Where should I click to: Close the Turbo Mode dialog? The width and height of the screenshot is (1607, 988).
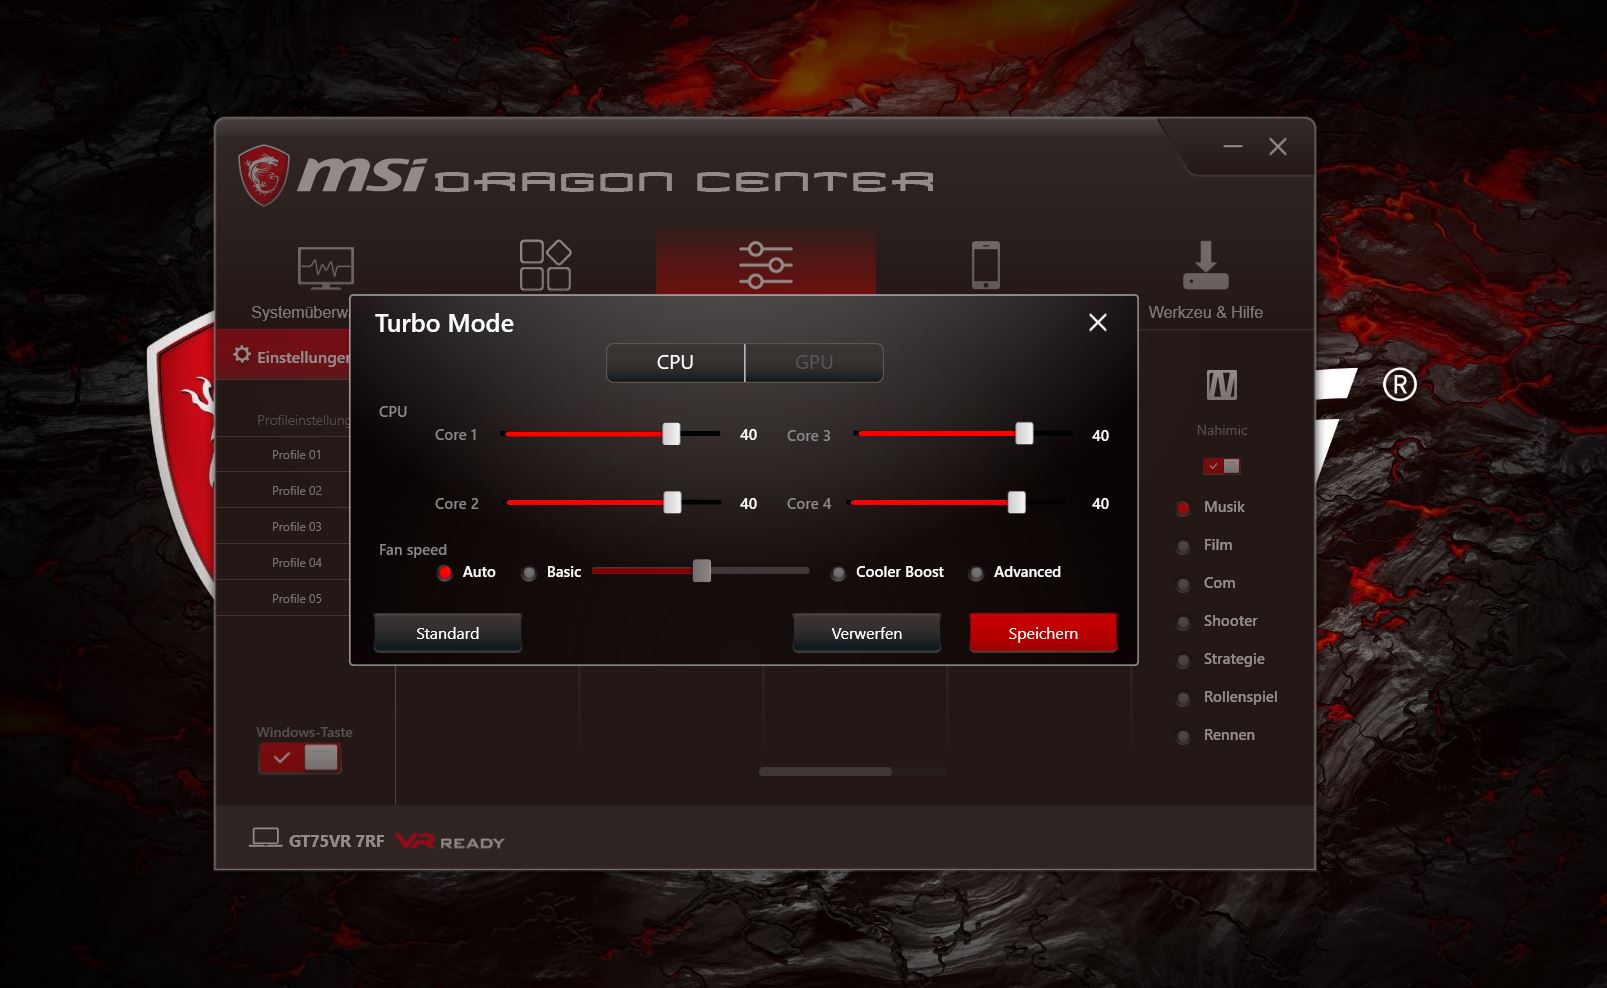click(x=1098, y=322)
